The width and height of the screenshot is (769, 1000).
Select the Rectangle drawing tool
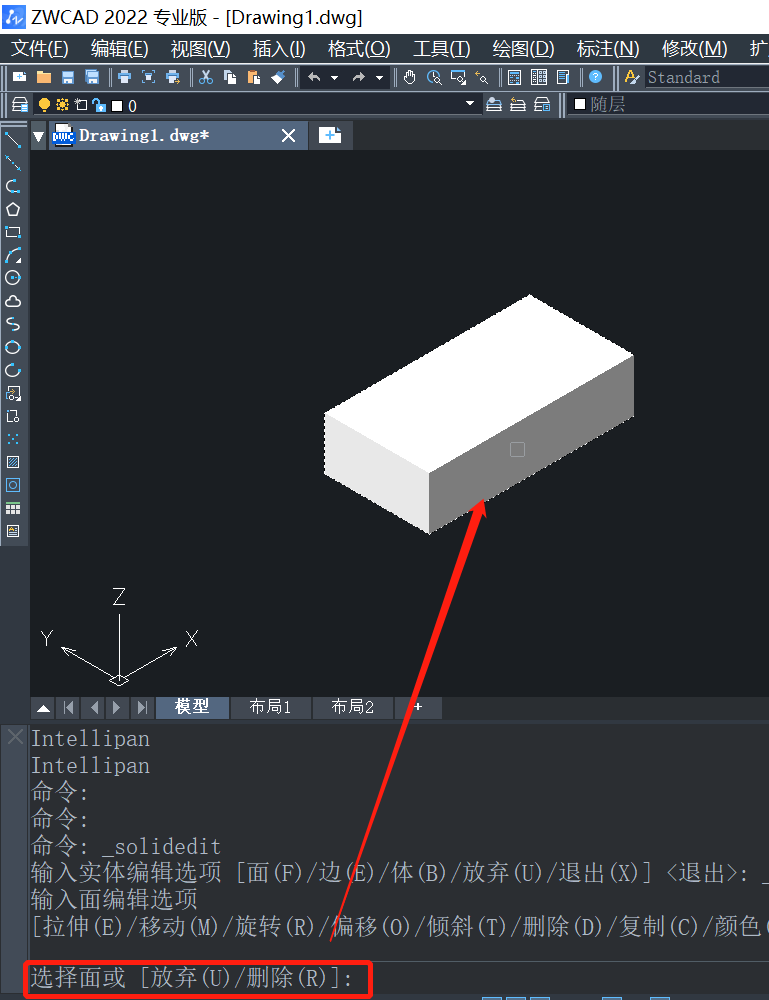pos(13,232)
